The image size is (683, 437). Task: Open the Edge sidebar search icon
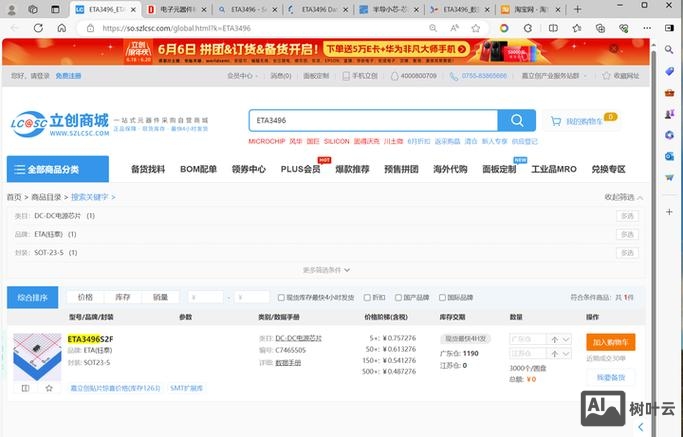tap(669, 50)
